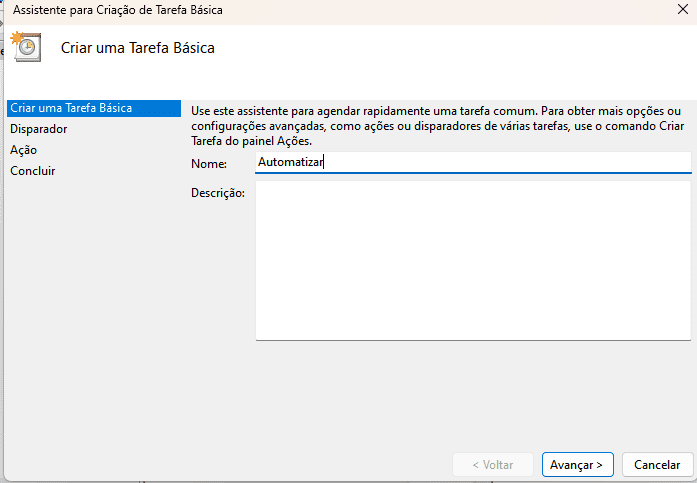Screen dimensions: 697x483
Task: Click the 'Criar uma Tarefa Básica' heading
Action: pos(137,48)
